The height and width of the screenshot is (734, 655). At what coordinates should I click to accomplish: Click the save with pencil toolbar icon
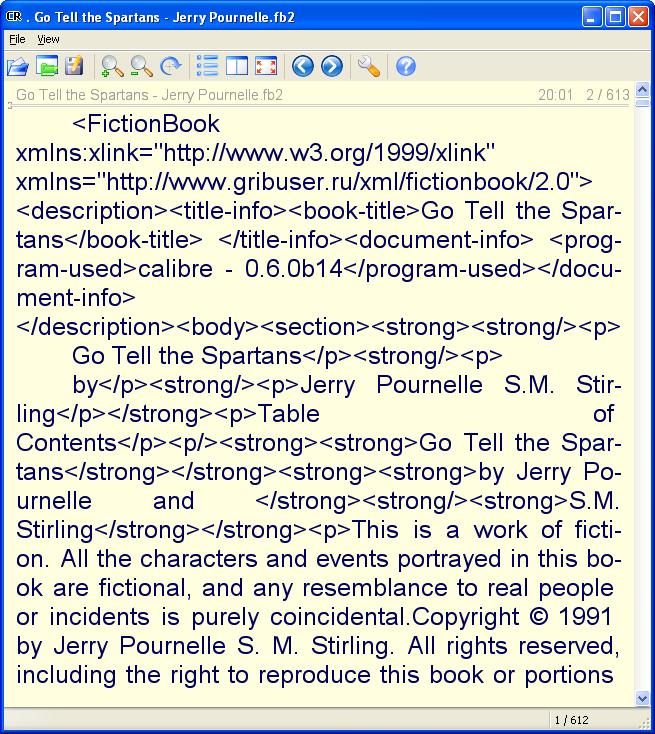coord(74,66)
